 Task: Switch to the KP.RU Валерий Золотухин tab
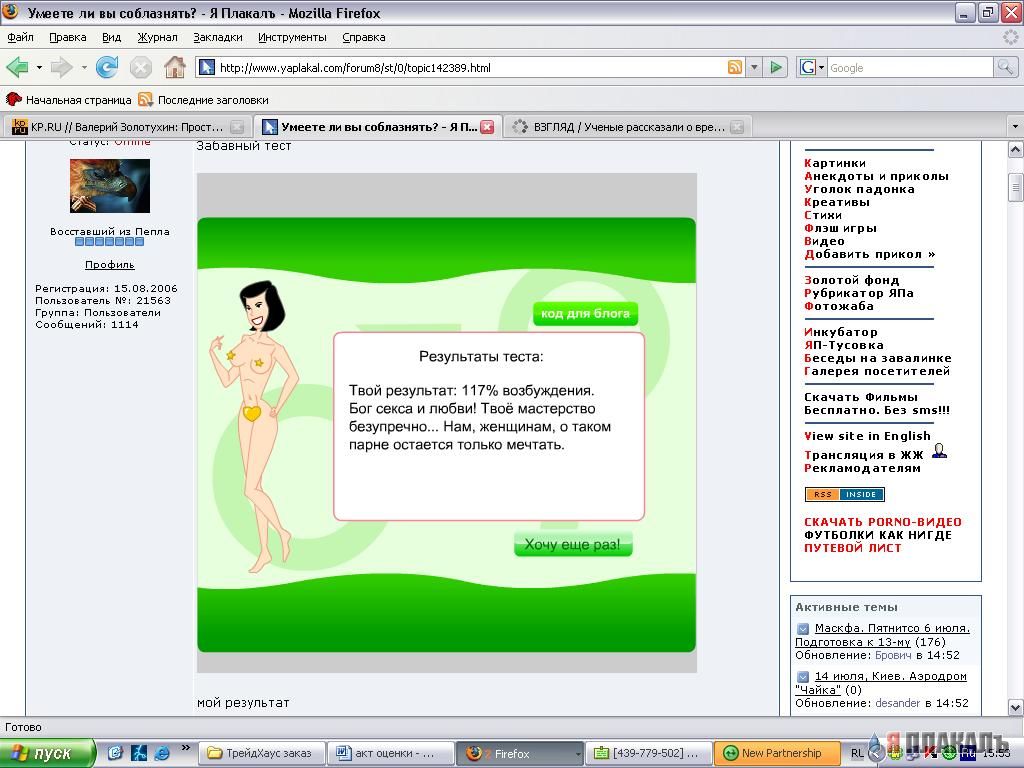[127, 127]
